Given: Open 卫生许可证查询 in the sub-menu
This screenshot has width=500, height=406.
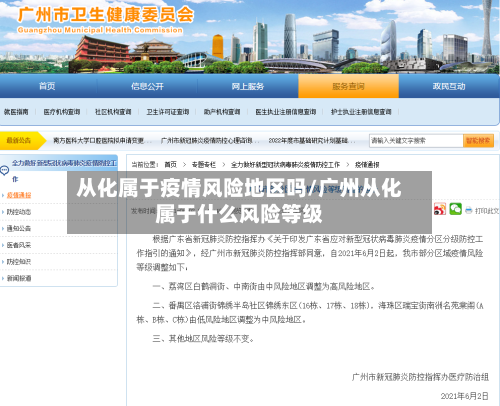Looking at the screenshot, I should pos(168,112).
